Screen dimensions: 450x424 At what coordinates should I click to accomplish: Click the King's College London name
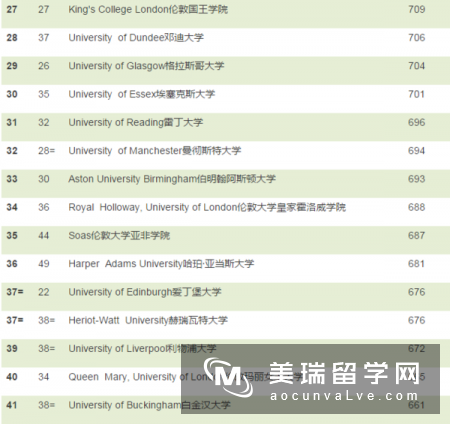(x=148, y=9)
